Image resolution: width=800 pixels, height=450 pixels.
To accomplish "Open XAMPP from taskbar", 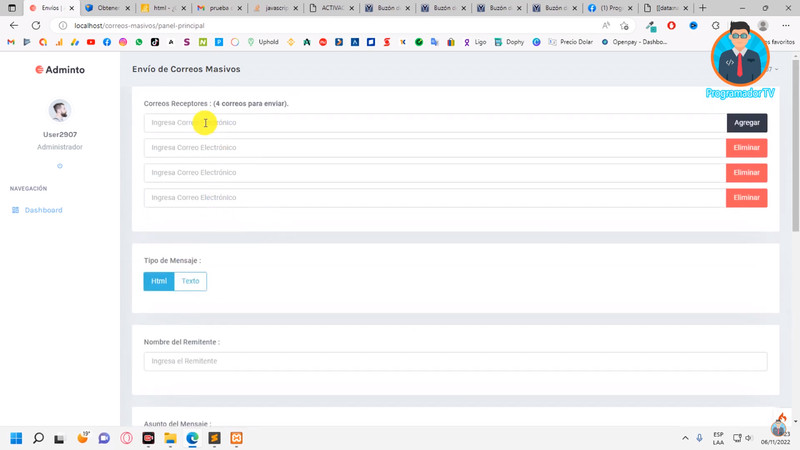I will tap(236, 438).
